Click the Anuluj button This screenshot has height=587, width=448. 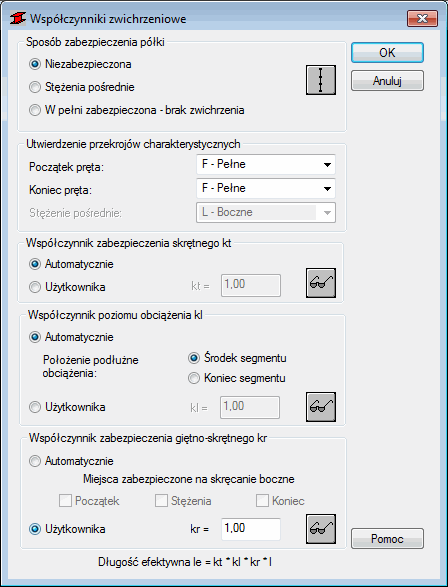pos(387,80)
